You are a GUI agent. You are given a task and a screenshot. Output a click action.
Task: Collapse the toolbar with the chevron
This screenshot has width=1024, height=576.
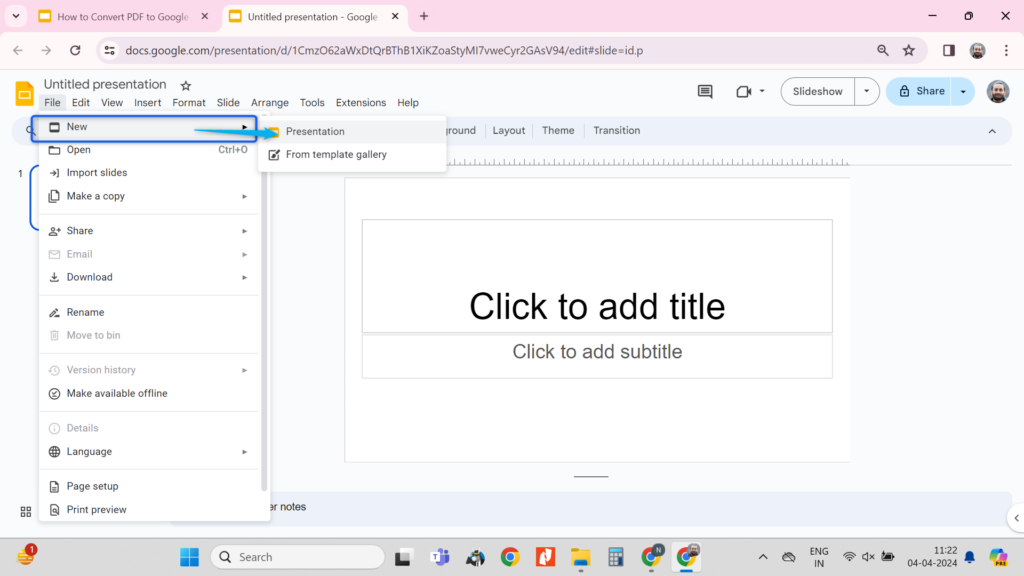click(991, 130)
